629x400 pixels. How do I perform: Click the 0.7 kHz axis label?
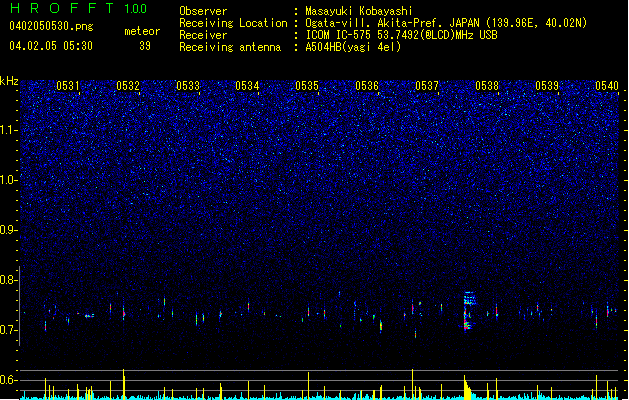tap(9, 330)
